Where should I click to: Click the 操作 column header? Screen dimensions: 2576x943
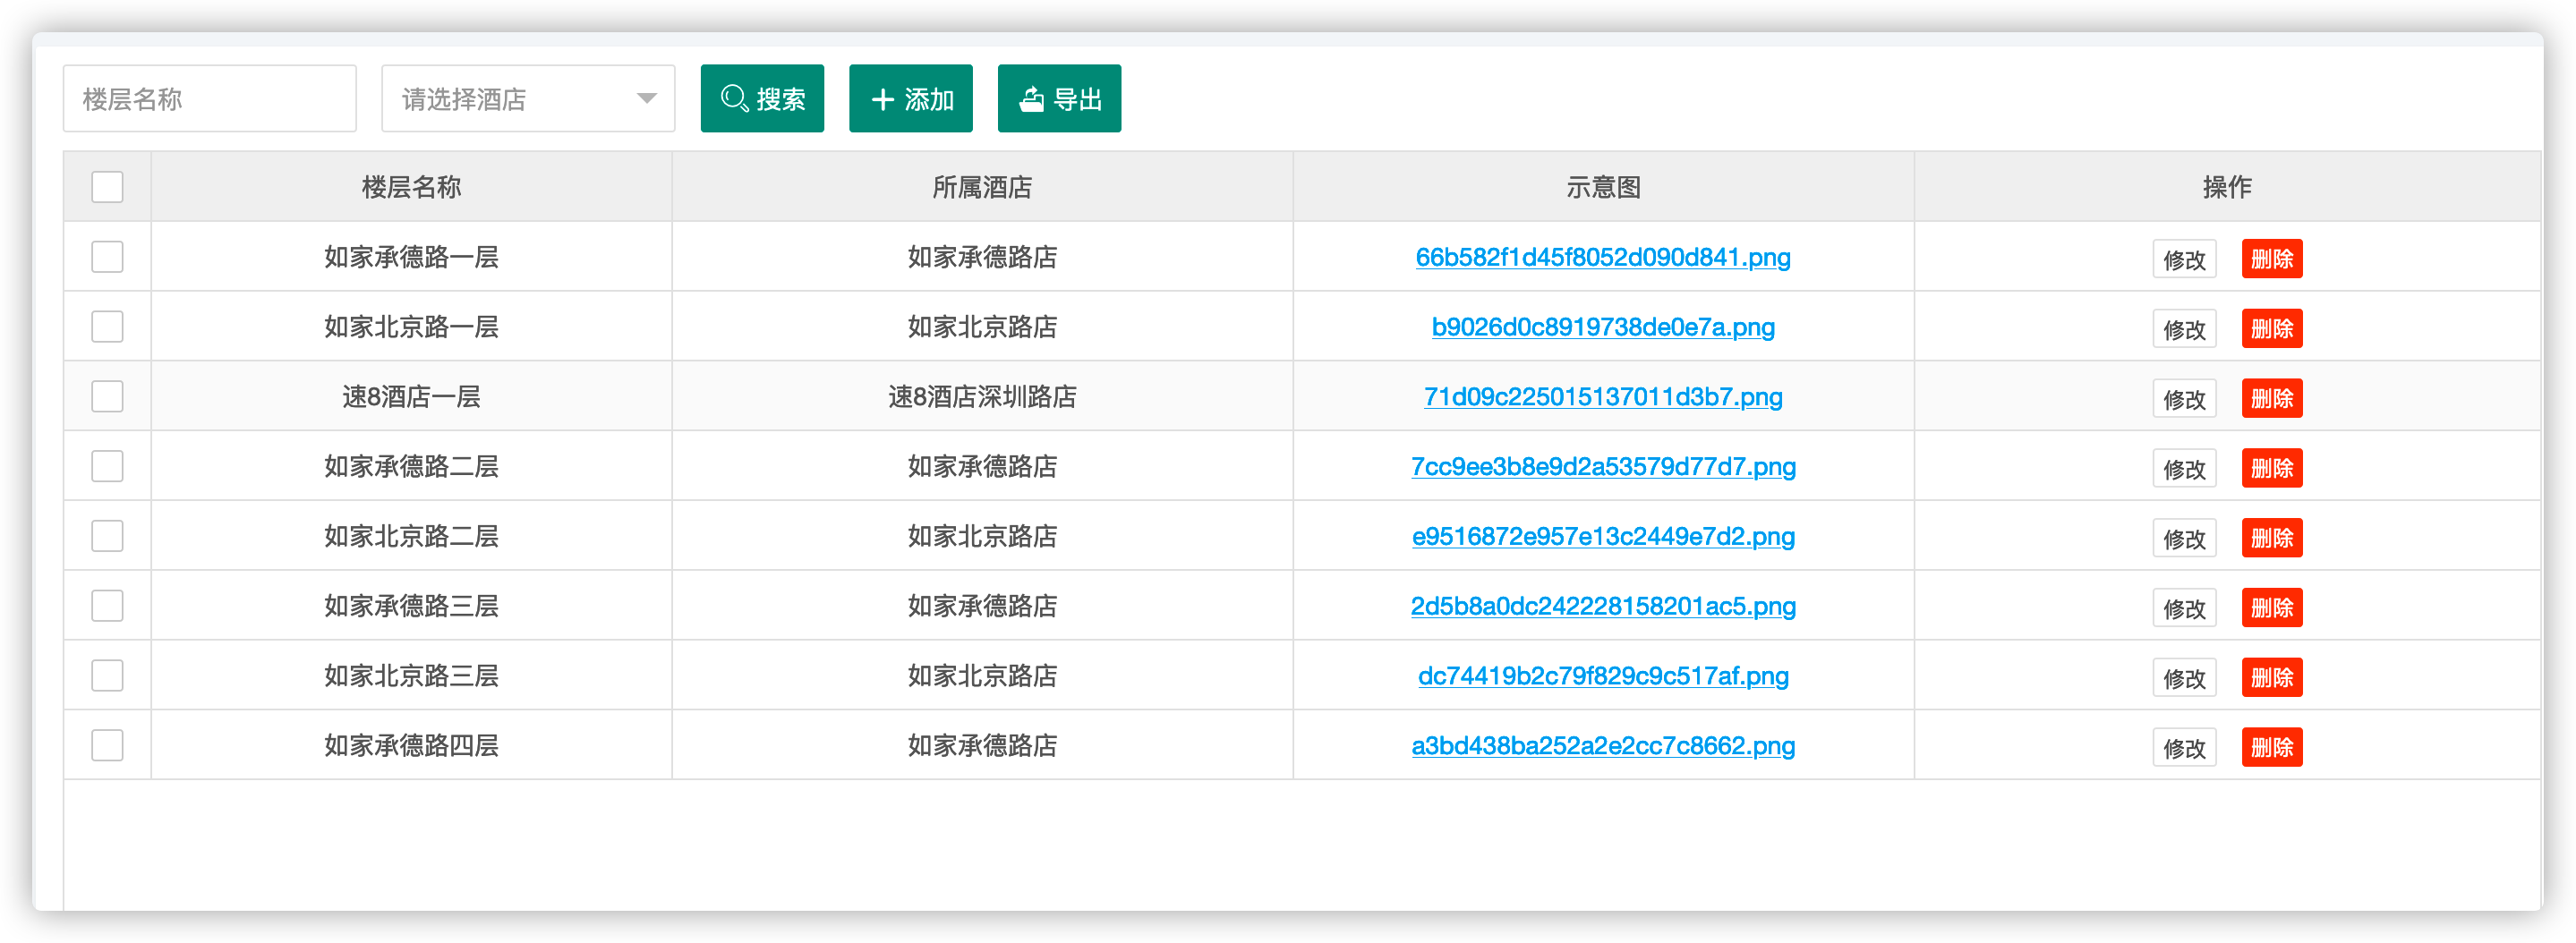point(2227,187)
